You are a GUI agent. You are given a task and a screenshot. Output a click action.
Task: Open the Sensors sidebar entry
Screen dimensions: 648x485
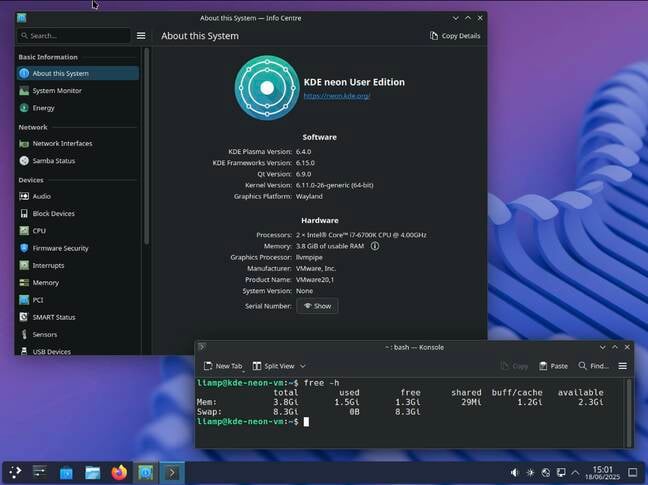point(78,335)
